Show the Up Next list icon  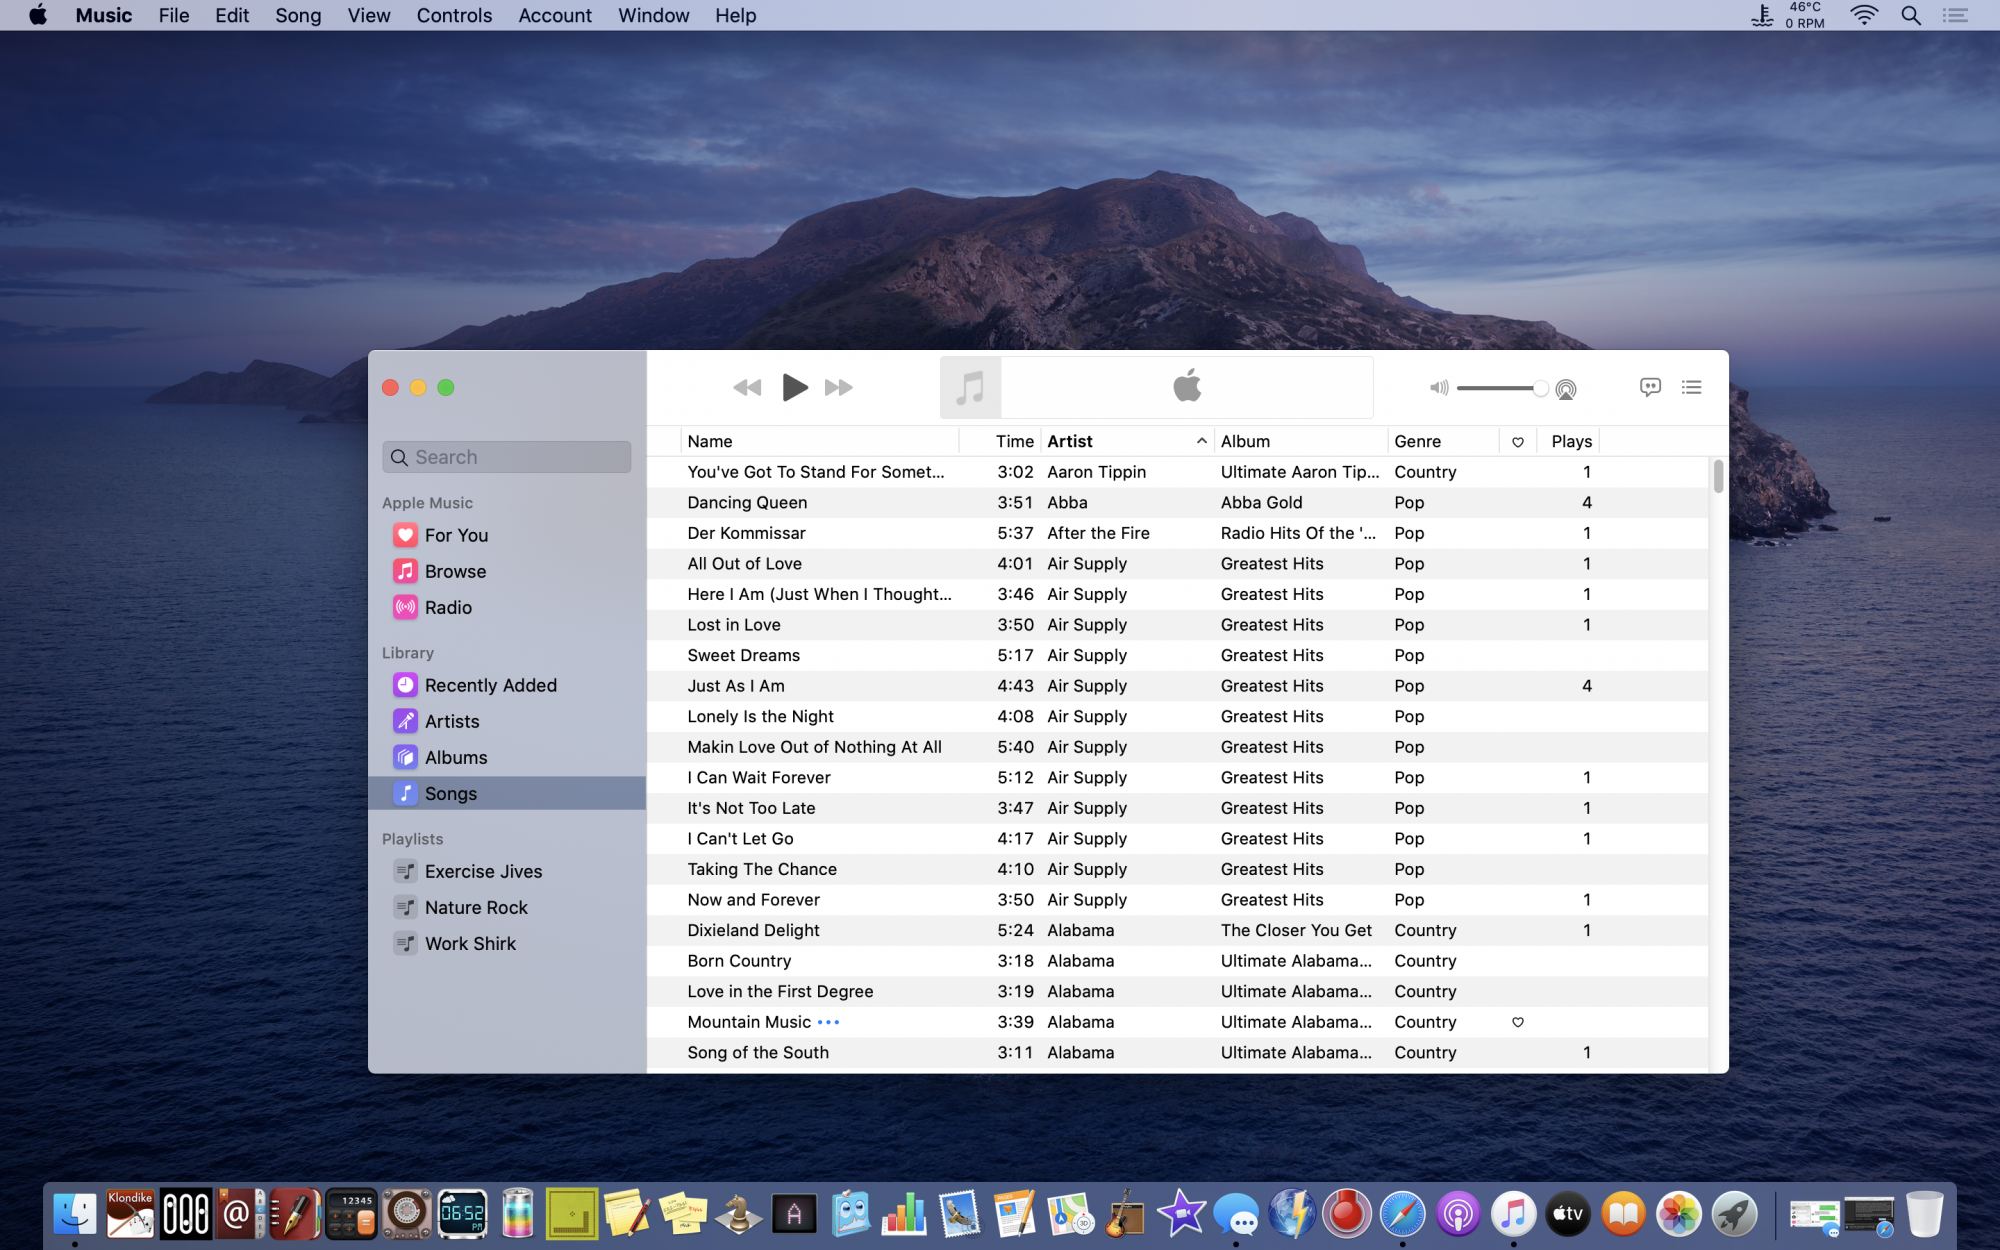point(1691,387)
